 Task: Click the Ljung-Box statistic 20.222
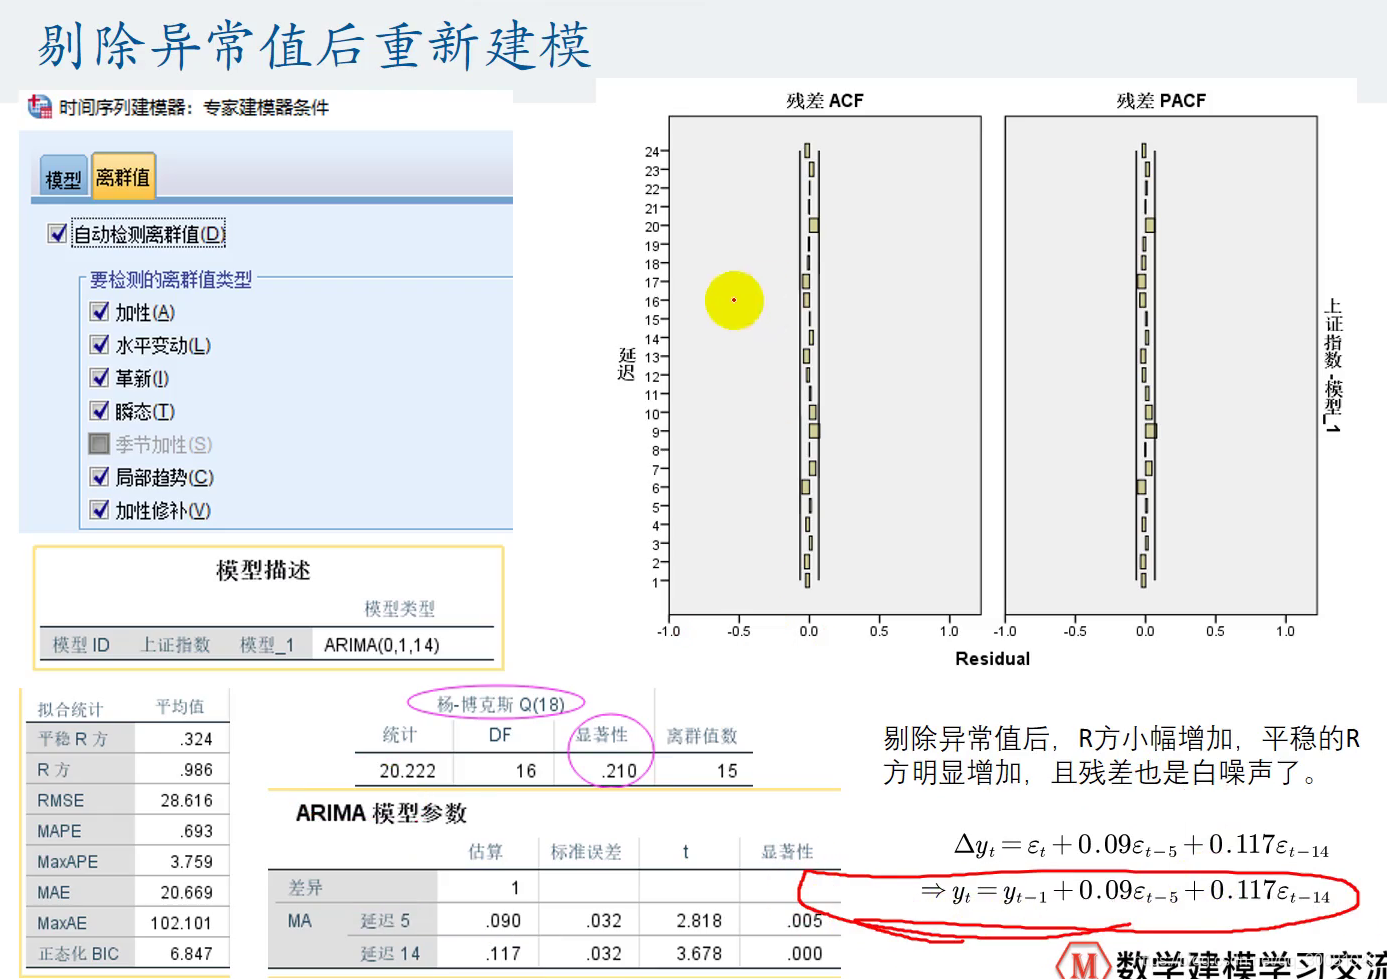tap(408, 771)
